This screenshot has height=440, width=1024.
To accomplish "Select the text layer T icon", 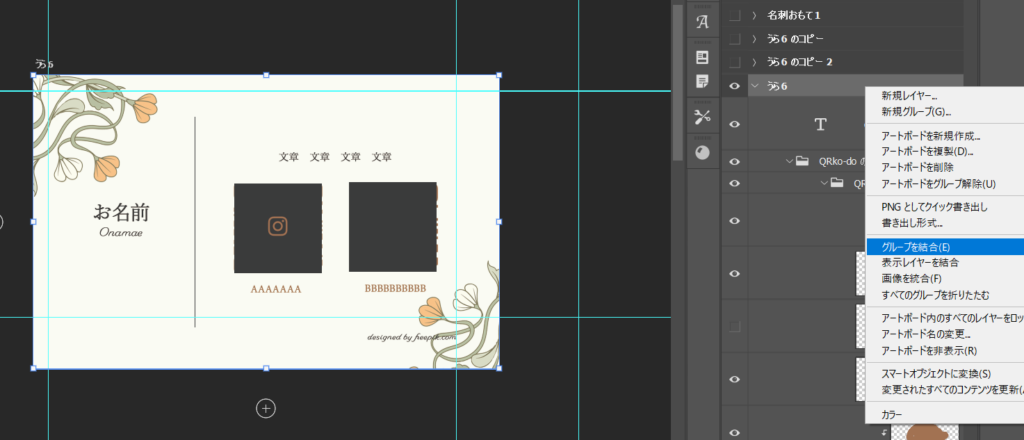I will (x=820, y=124).
